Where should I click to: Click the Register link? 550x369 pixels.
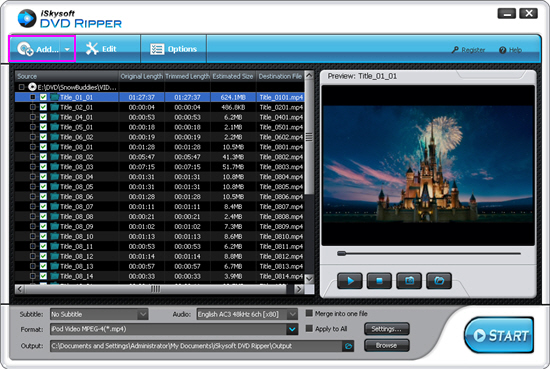pyautogui.click(x=469, y=50)
